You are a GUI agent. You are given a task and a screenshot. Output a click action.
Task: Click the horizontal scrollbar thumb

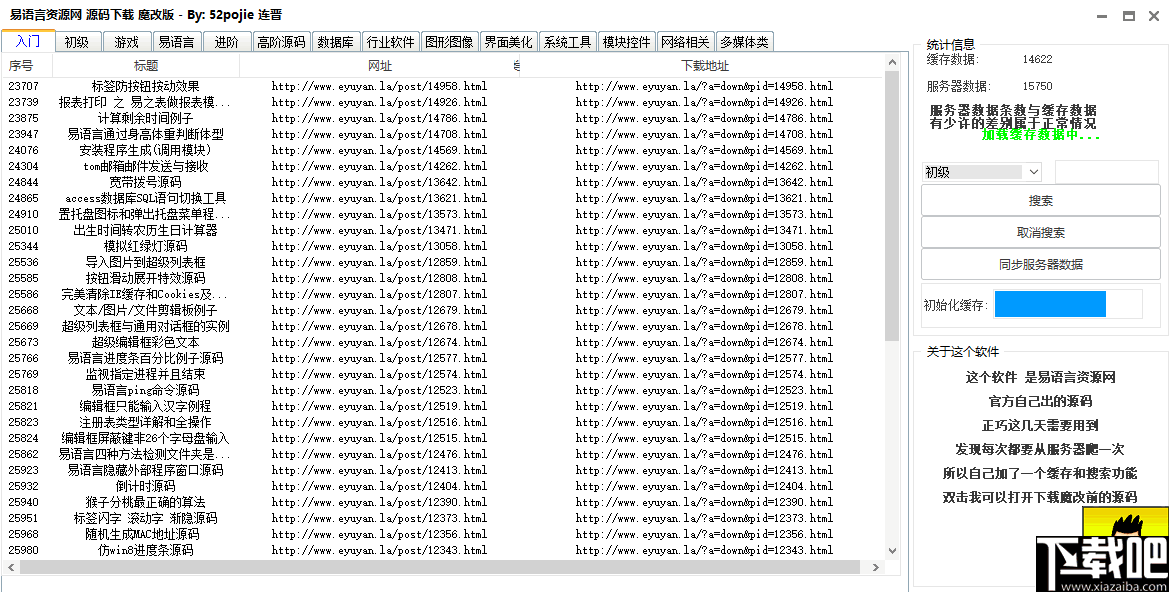439,567
